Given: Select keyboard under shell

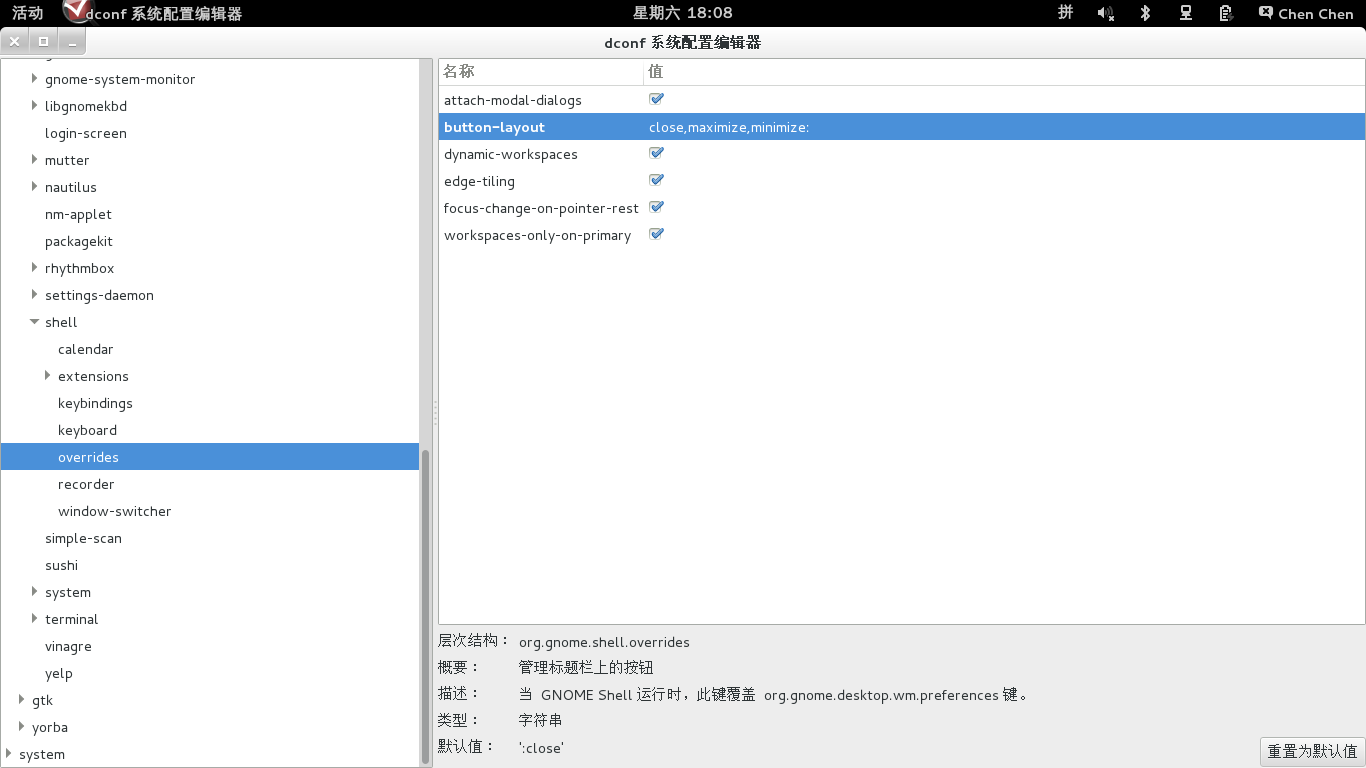Looking at the screenshot, I should [x=87, y=430].
